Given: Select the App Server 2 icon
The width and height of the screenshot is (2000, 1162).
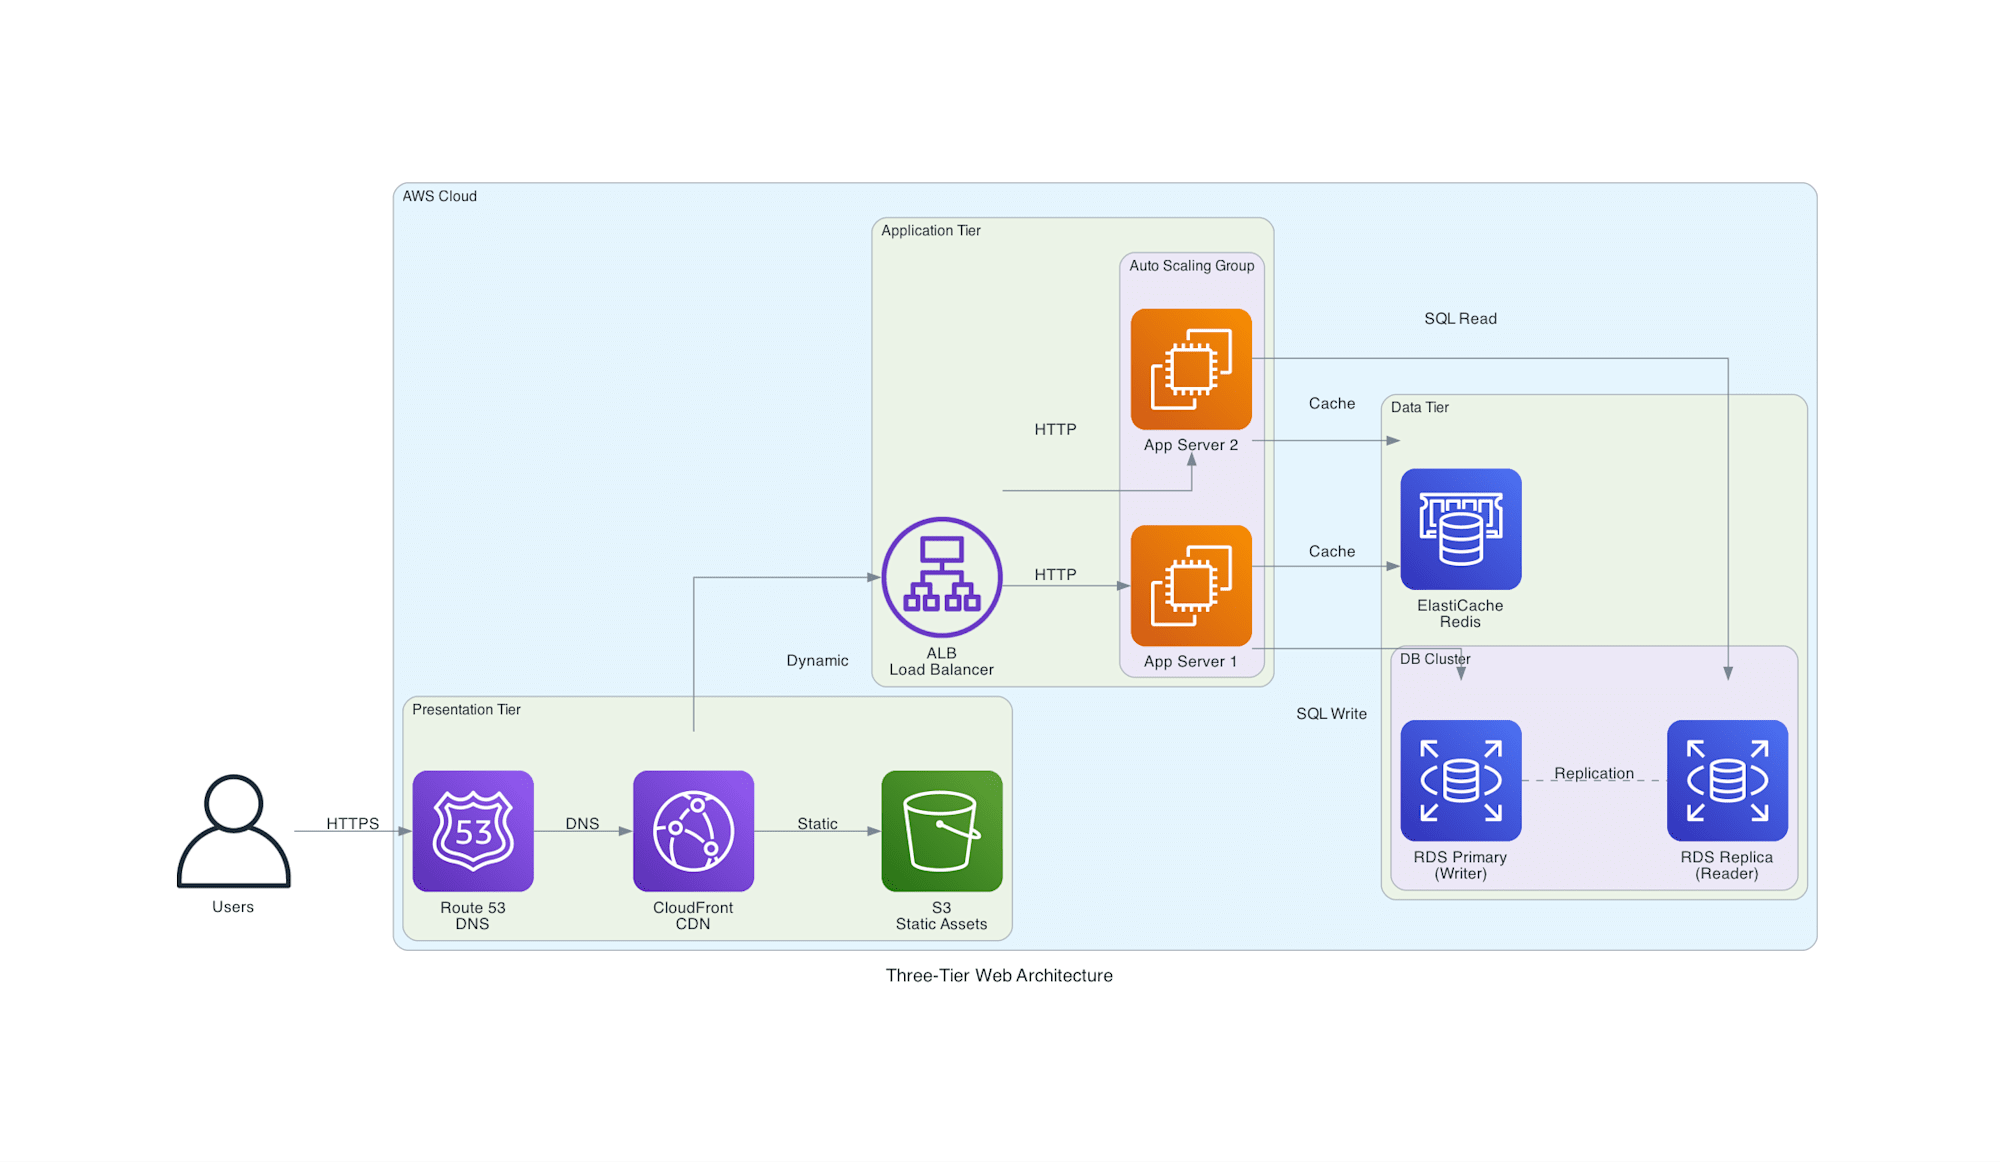Looking at the screenshot, I should 1190,369.
